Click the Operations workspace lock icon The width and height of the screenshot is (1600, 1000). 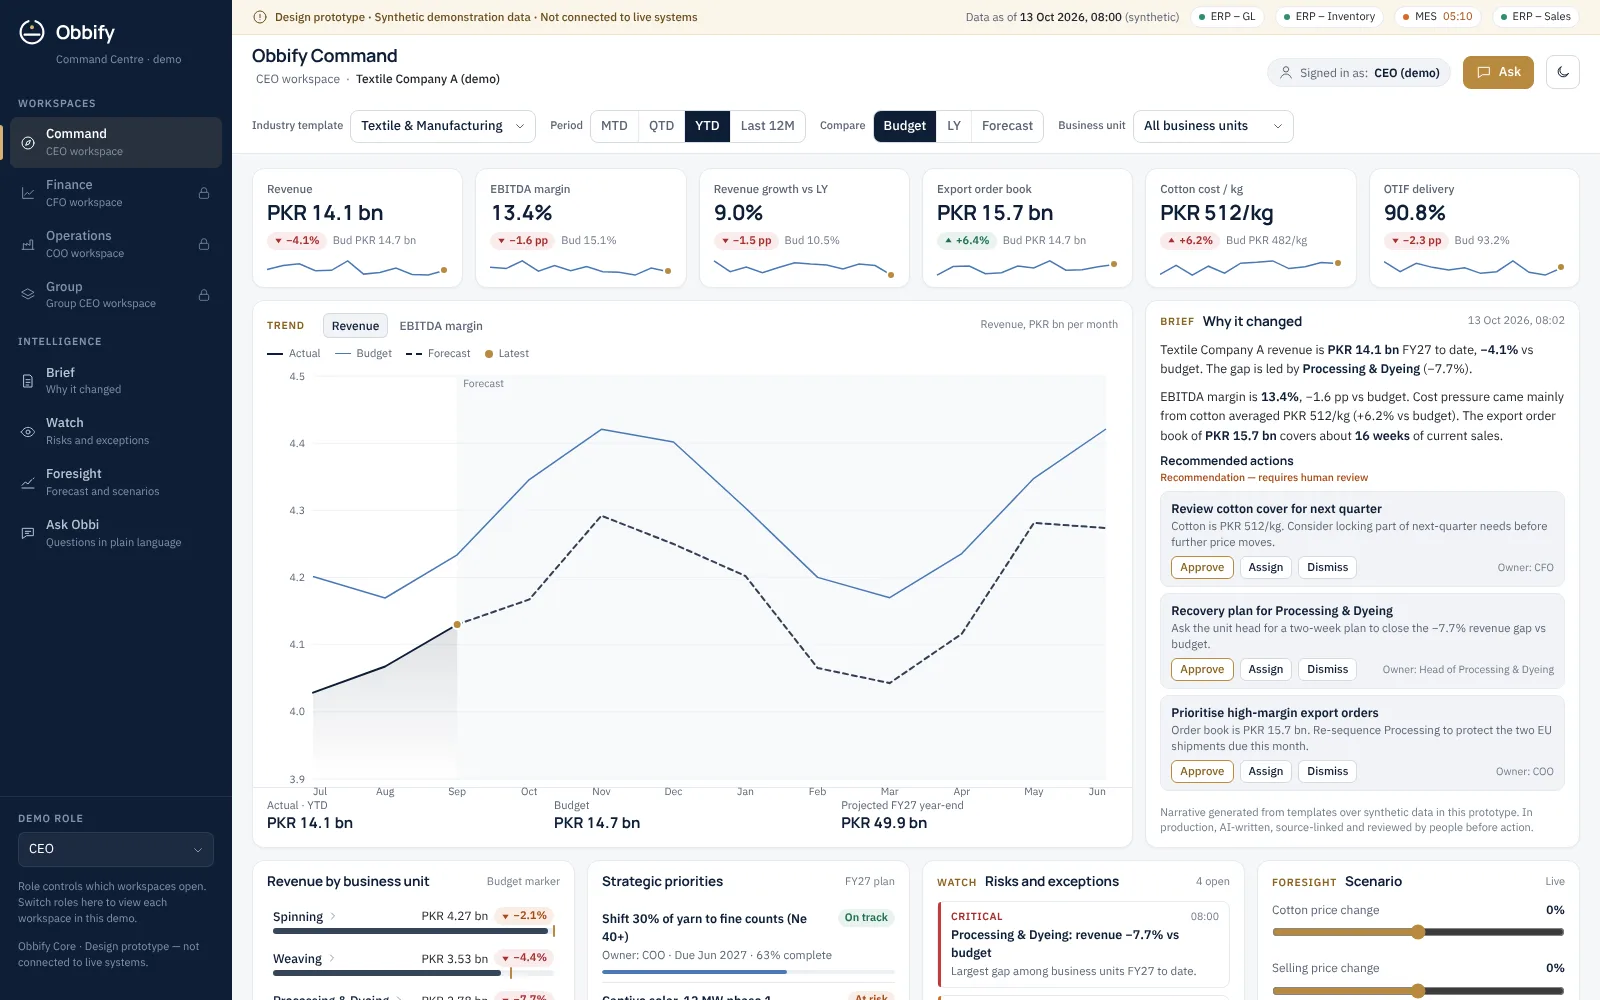coord(204,244)
